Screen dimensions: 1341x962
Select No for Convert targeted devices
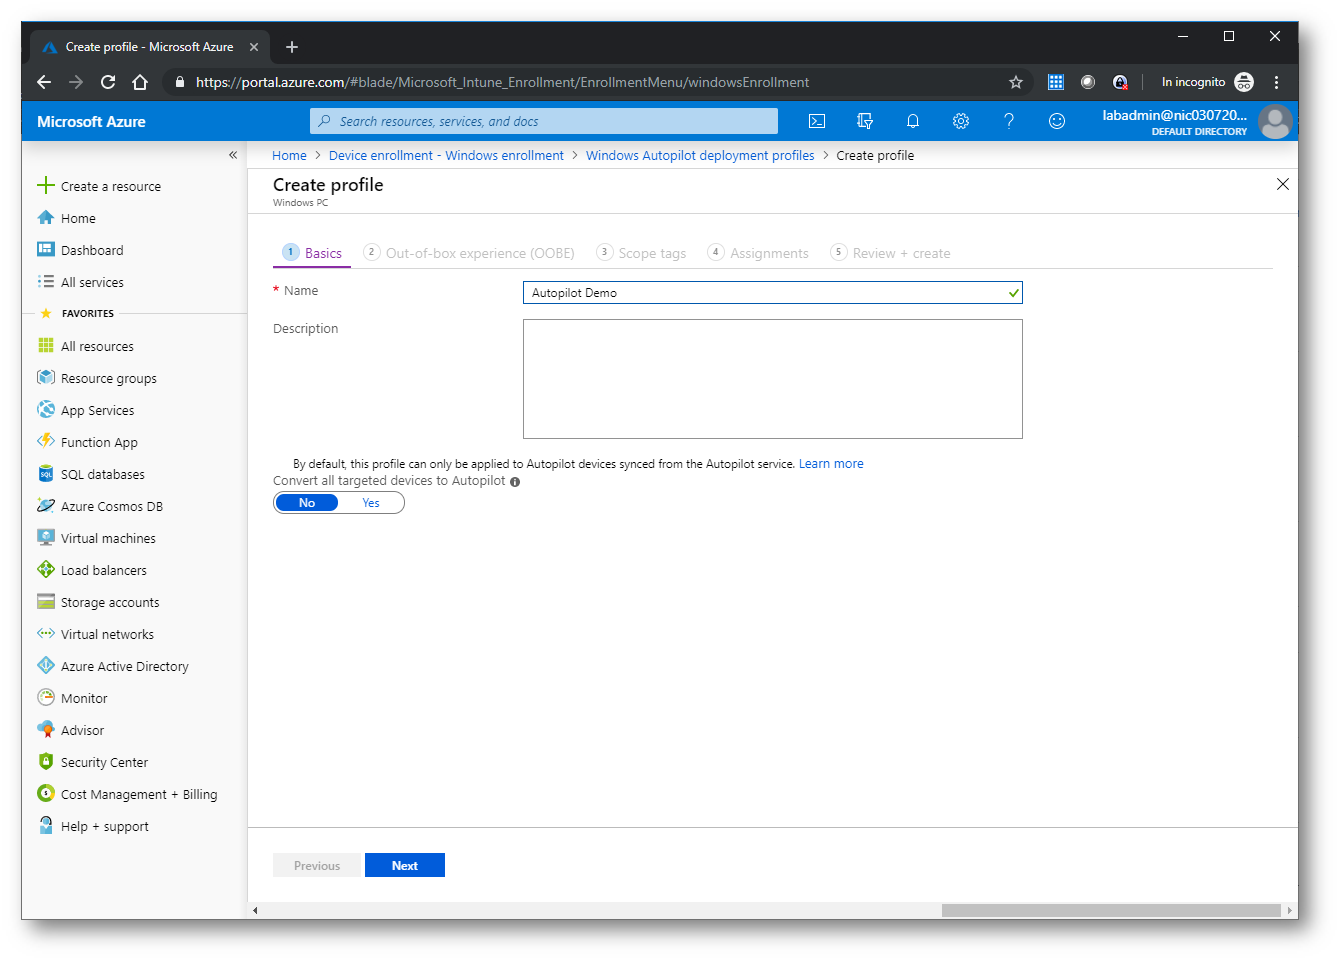[307, 503]
